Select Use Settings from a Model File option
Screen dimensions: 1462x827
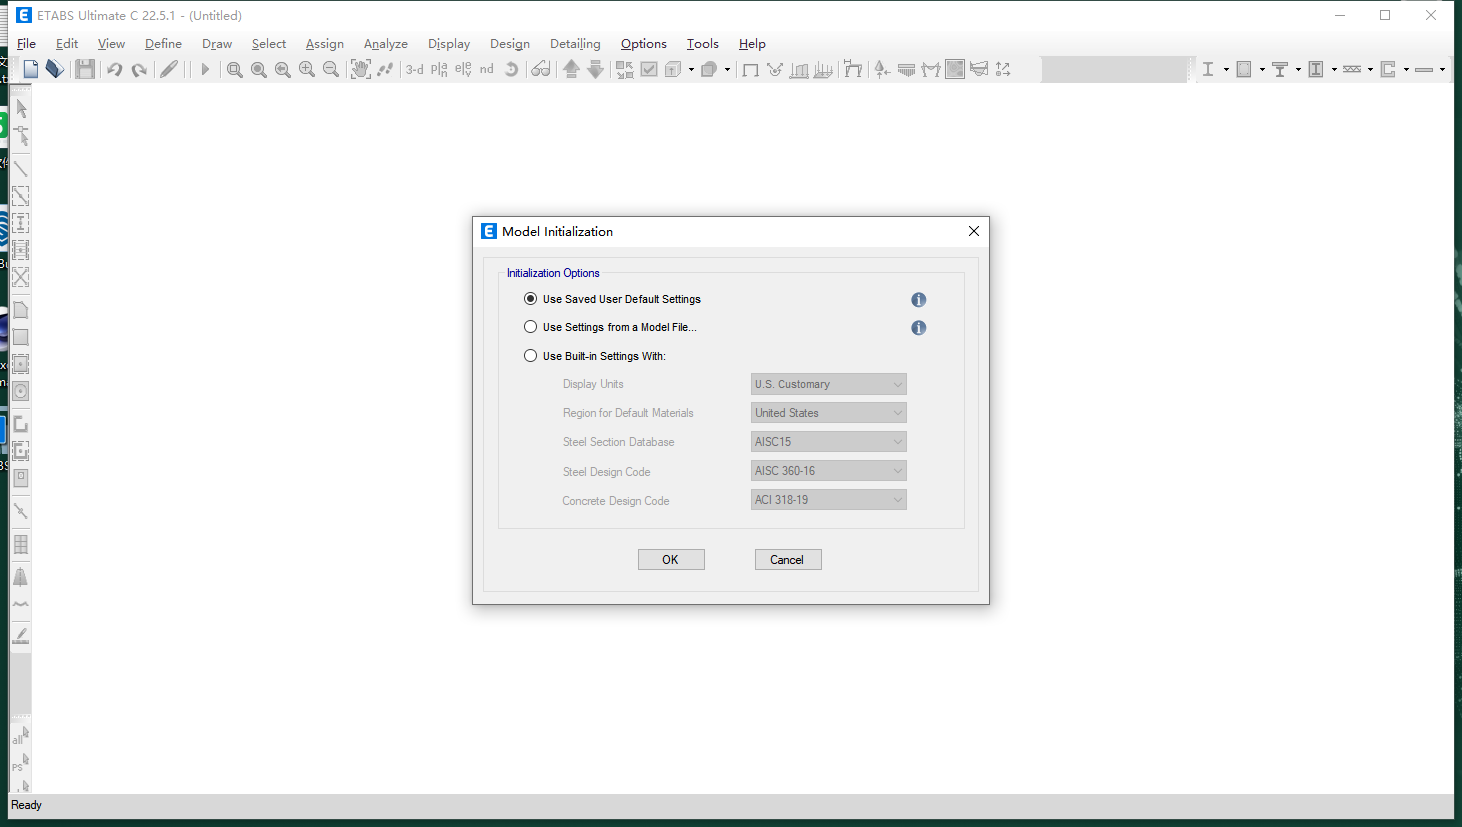(x=610, y=327)
